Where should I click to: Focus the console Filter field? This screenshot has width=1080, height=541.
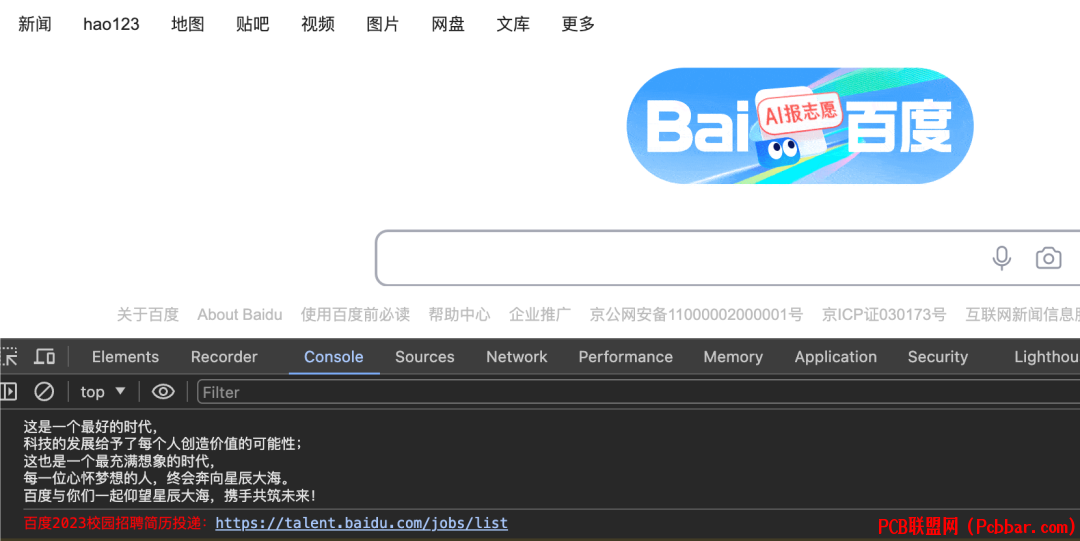tap(638, 392)
